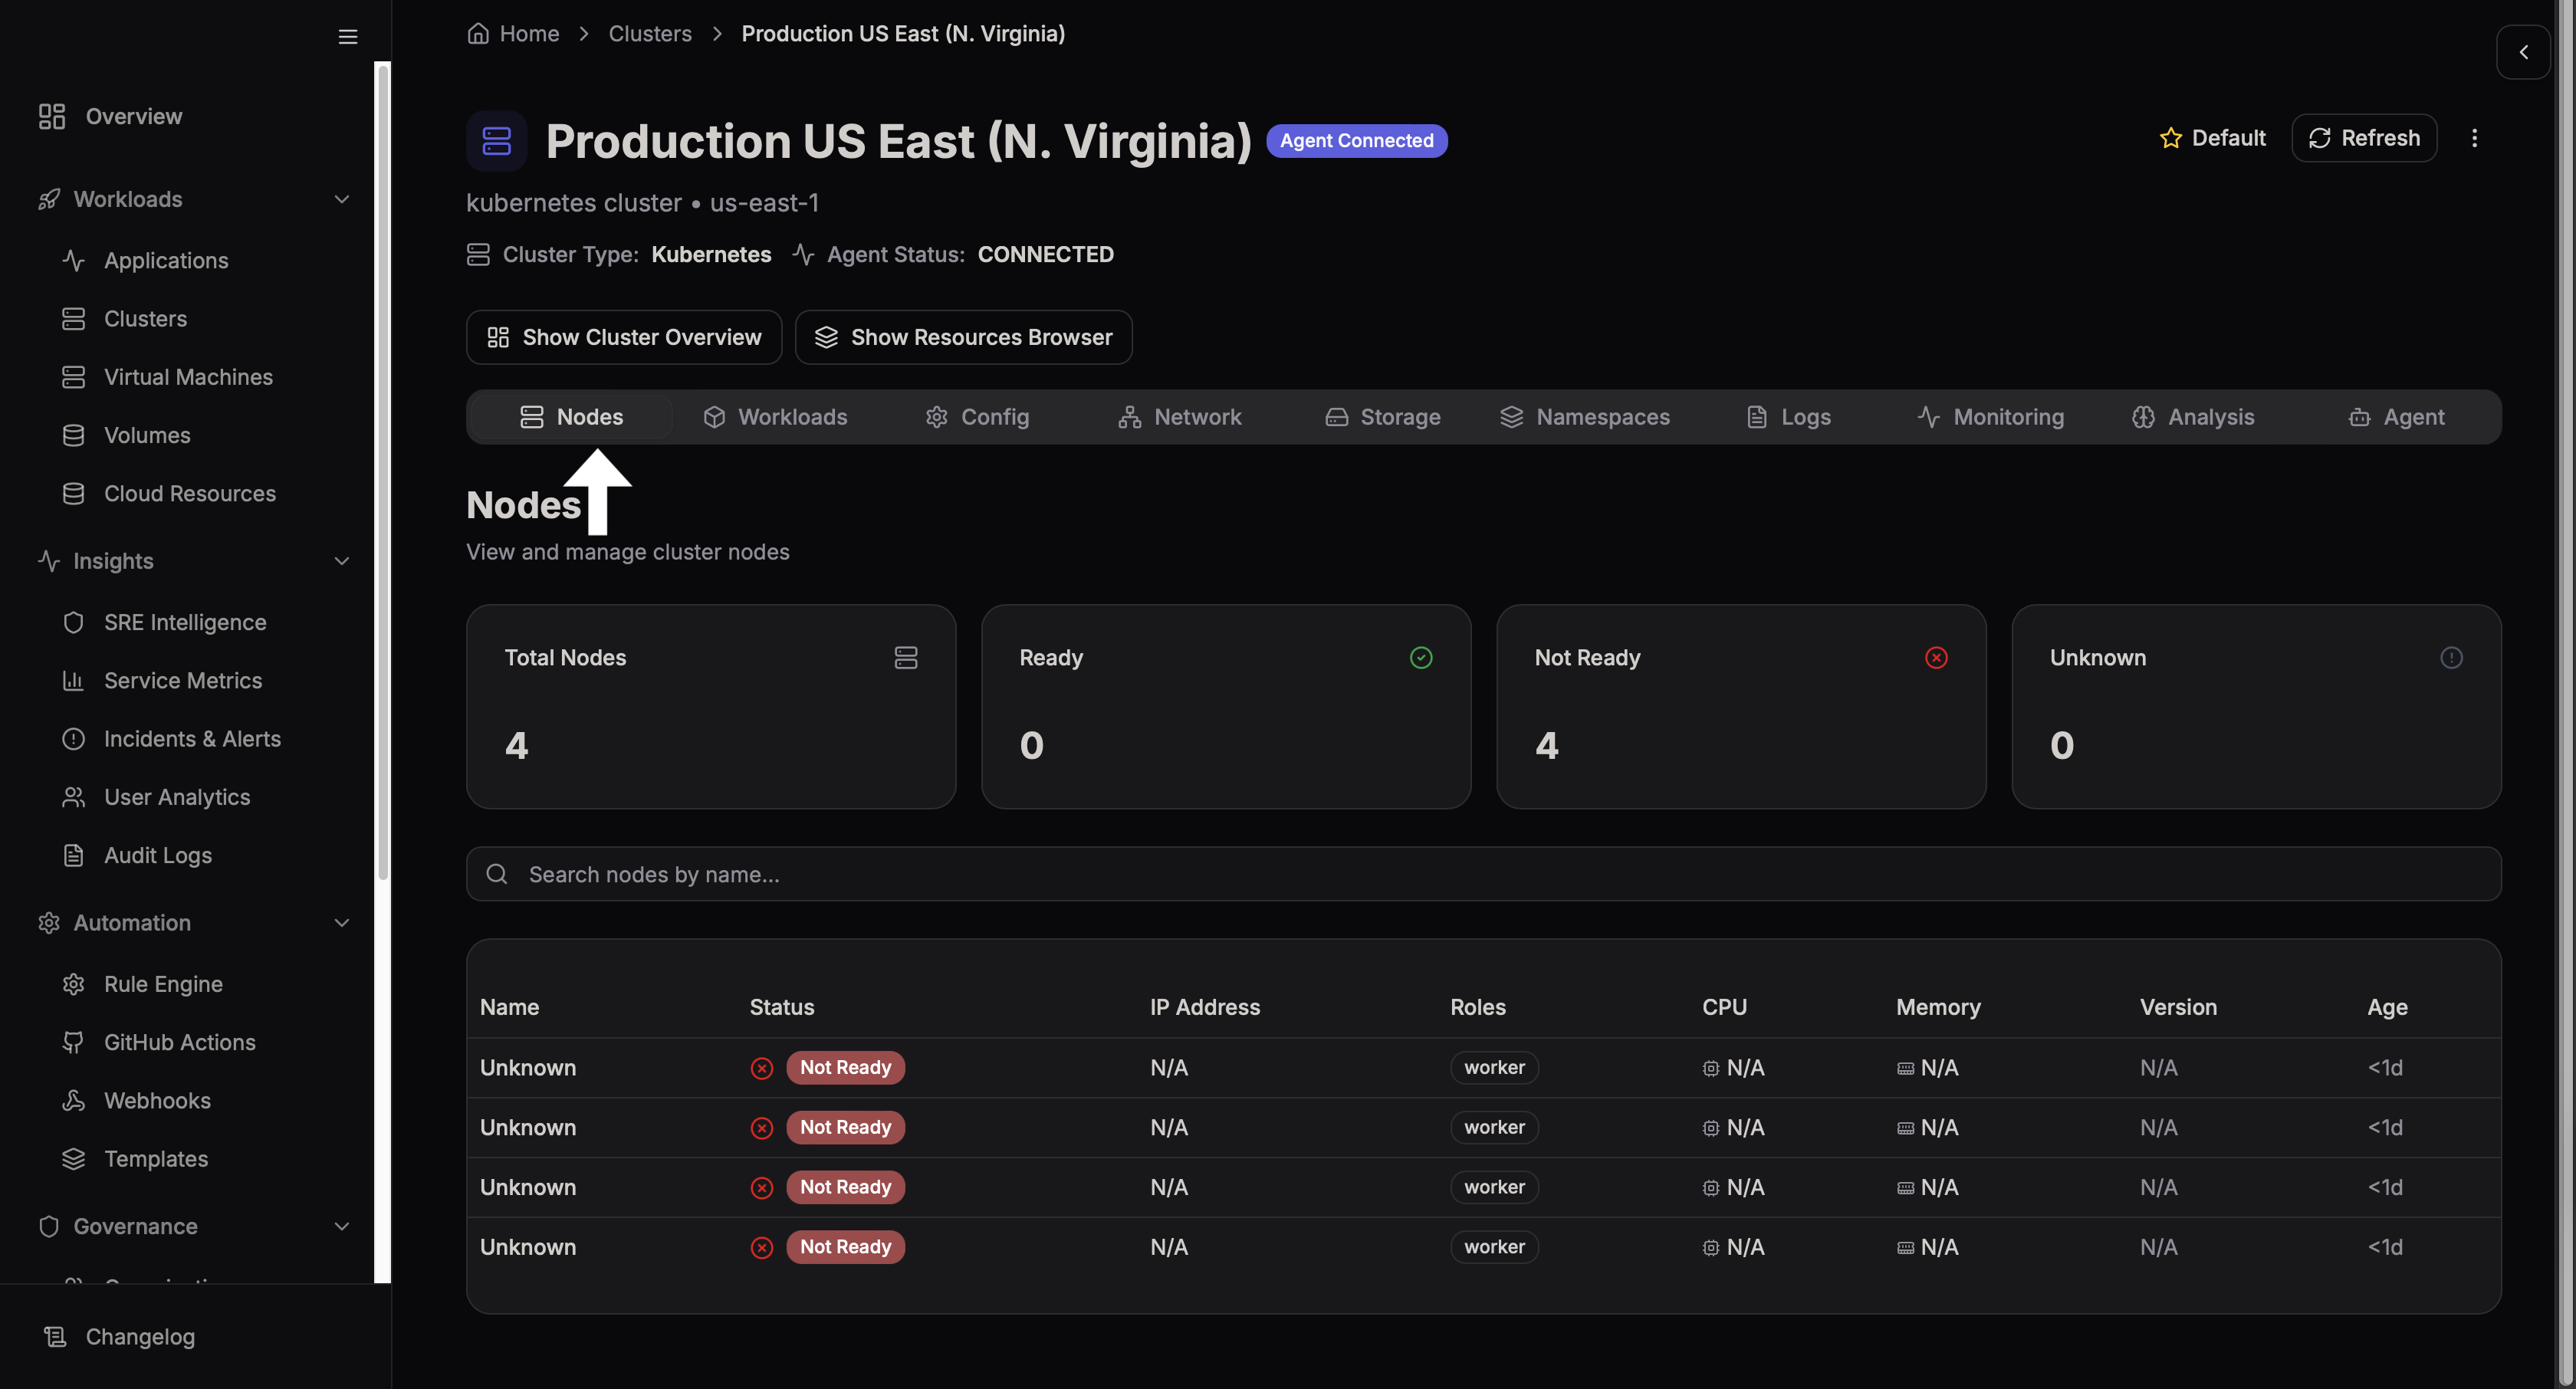Open the Webhooks section in Automation

click(x=160, y=1100)
